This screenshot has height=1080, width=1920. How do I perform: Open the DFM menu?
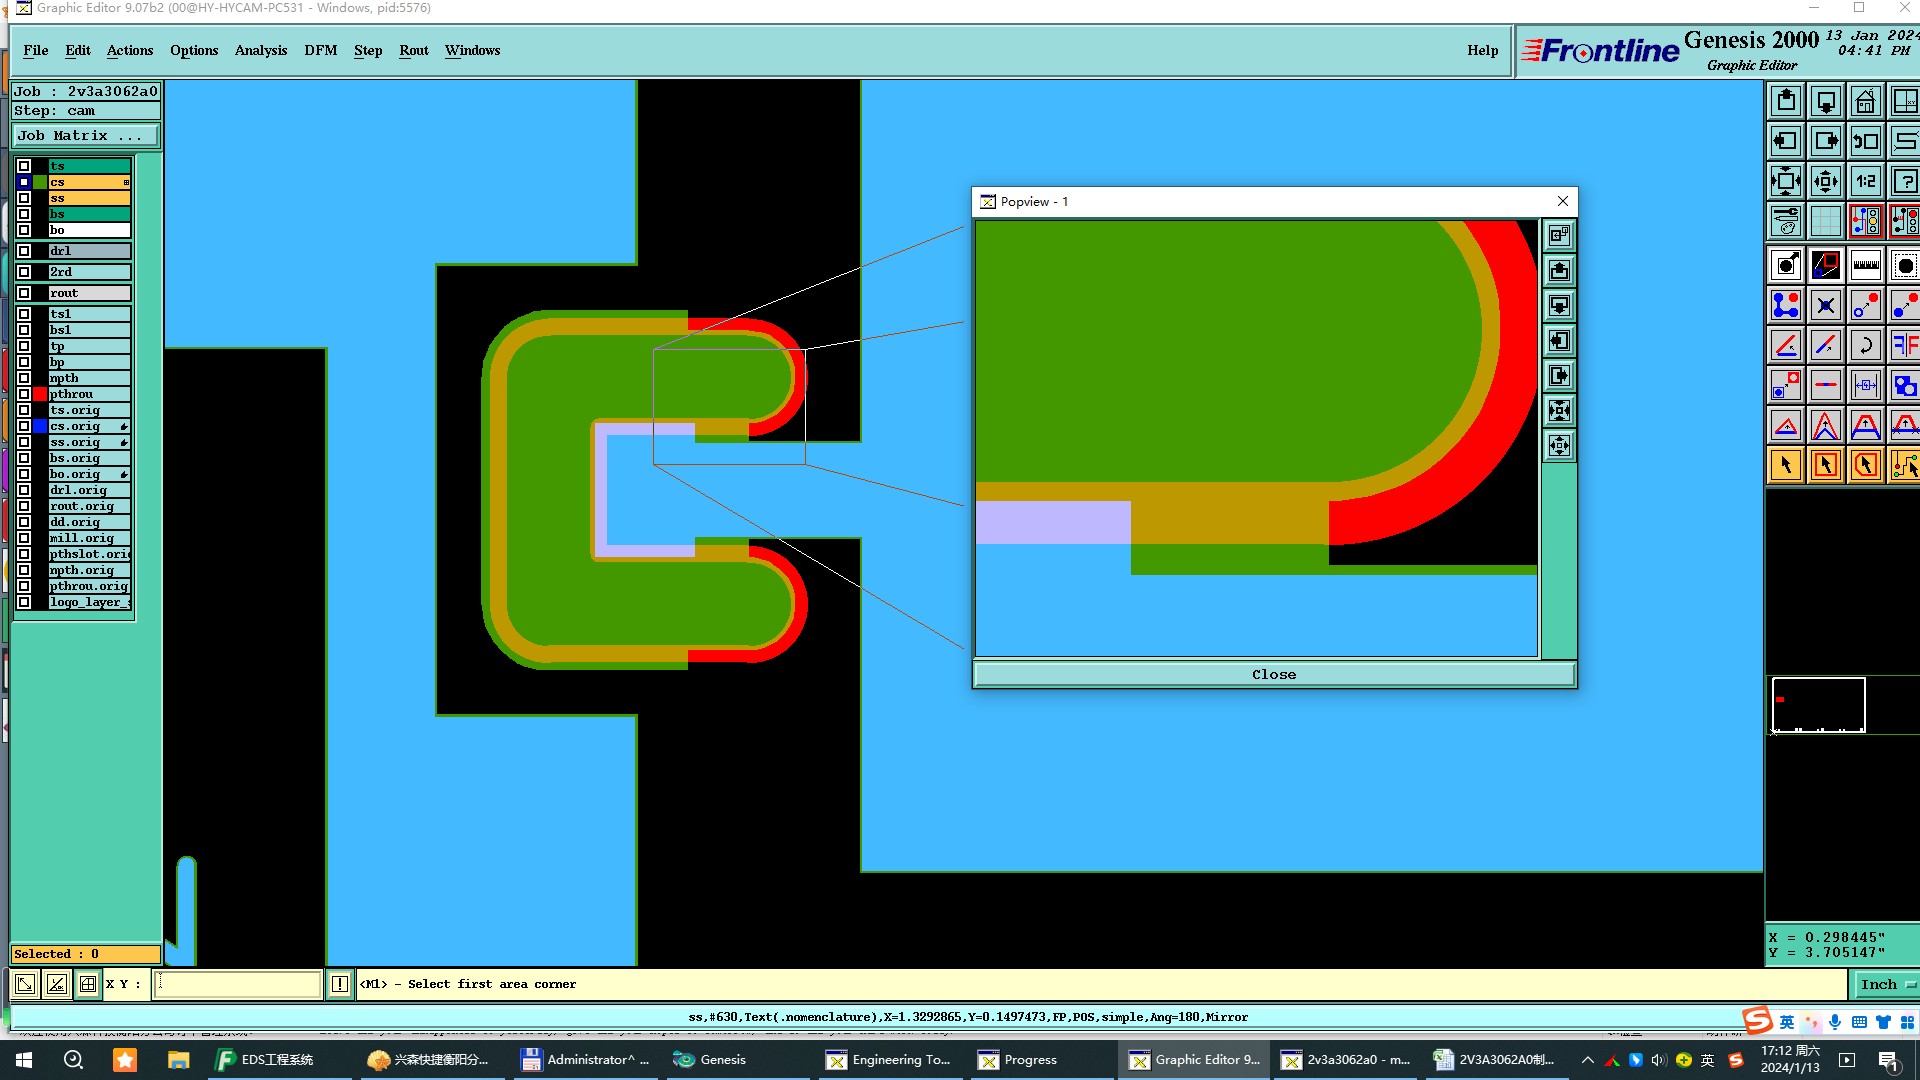(x=320, y=50)
